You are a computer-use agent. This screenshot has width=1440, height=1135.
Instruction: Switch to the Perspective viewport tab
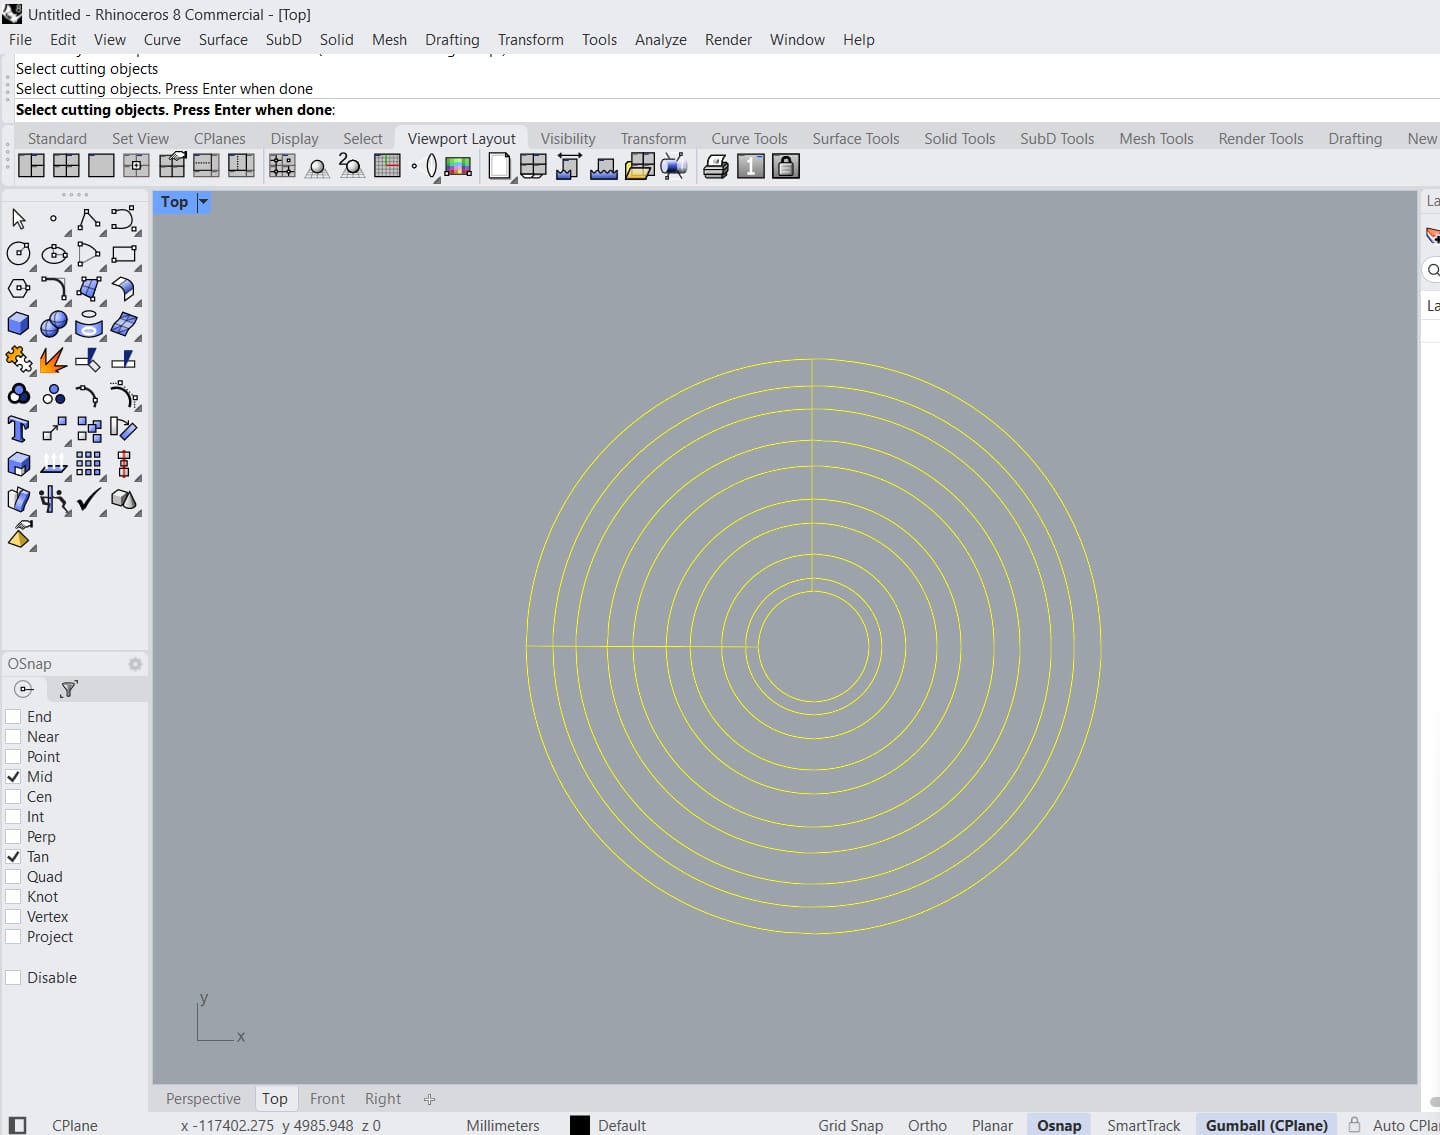coord(203,1098)
